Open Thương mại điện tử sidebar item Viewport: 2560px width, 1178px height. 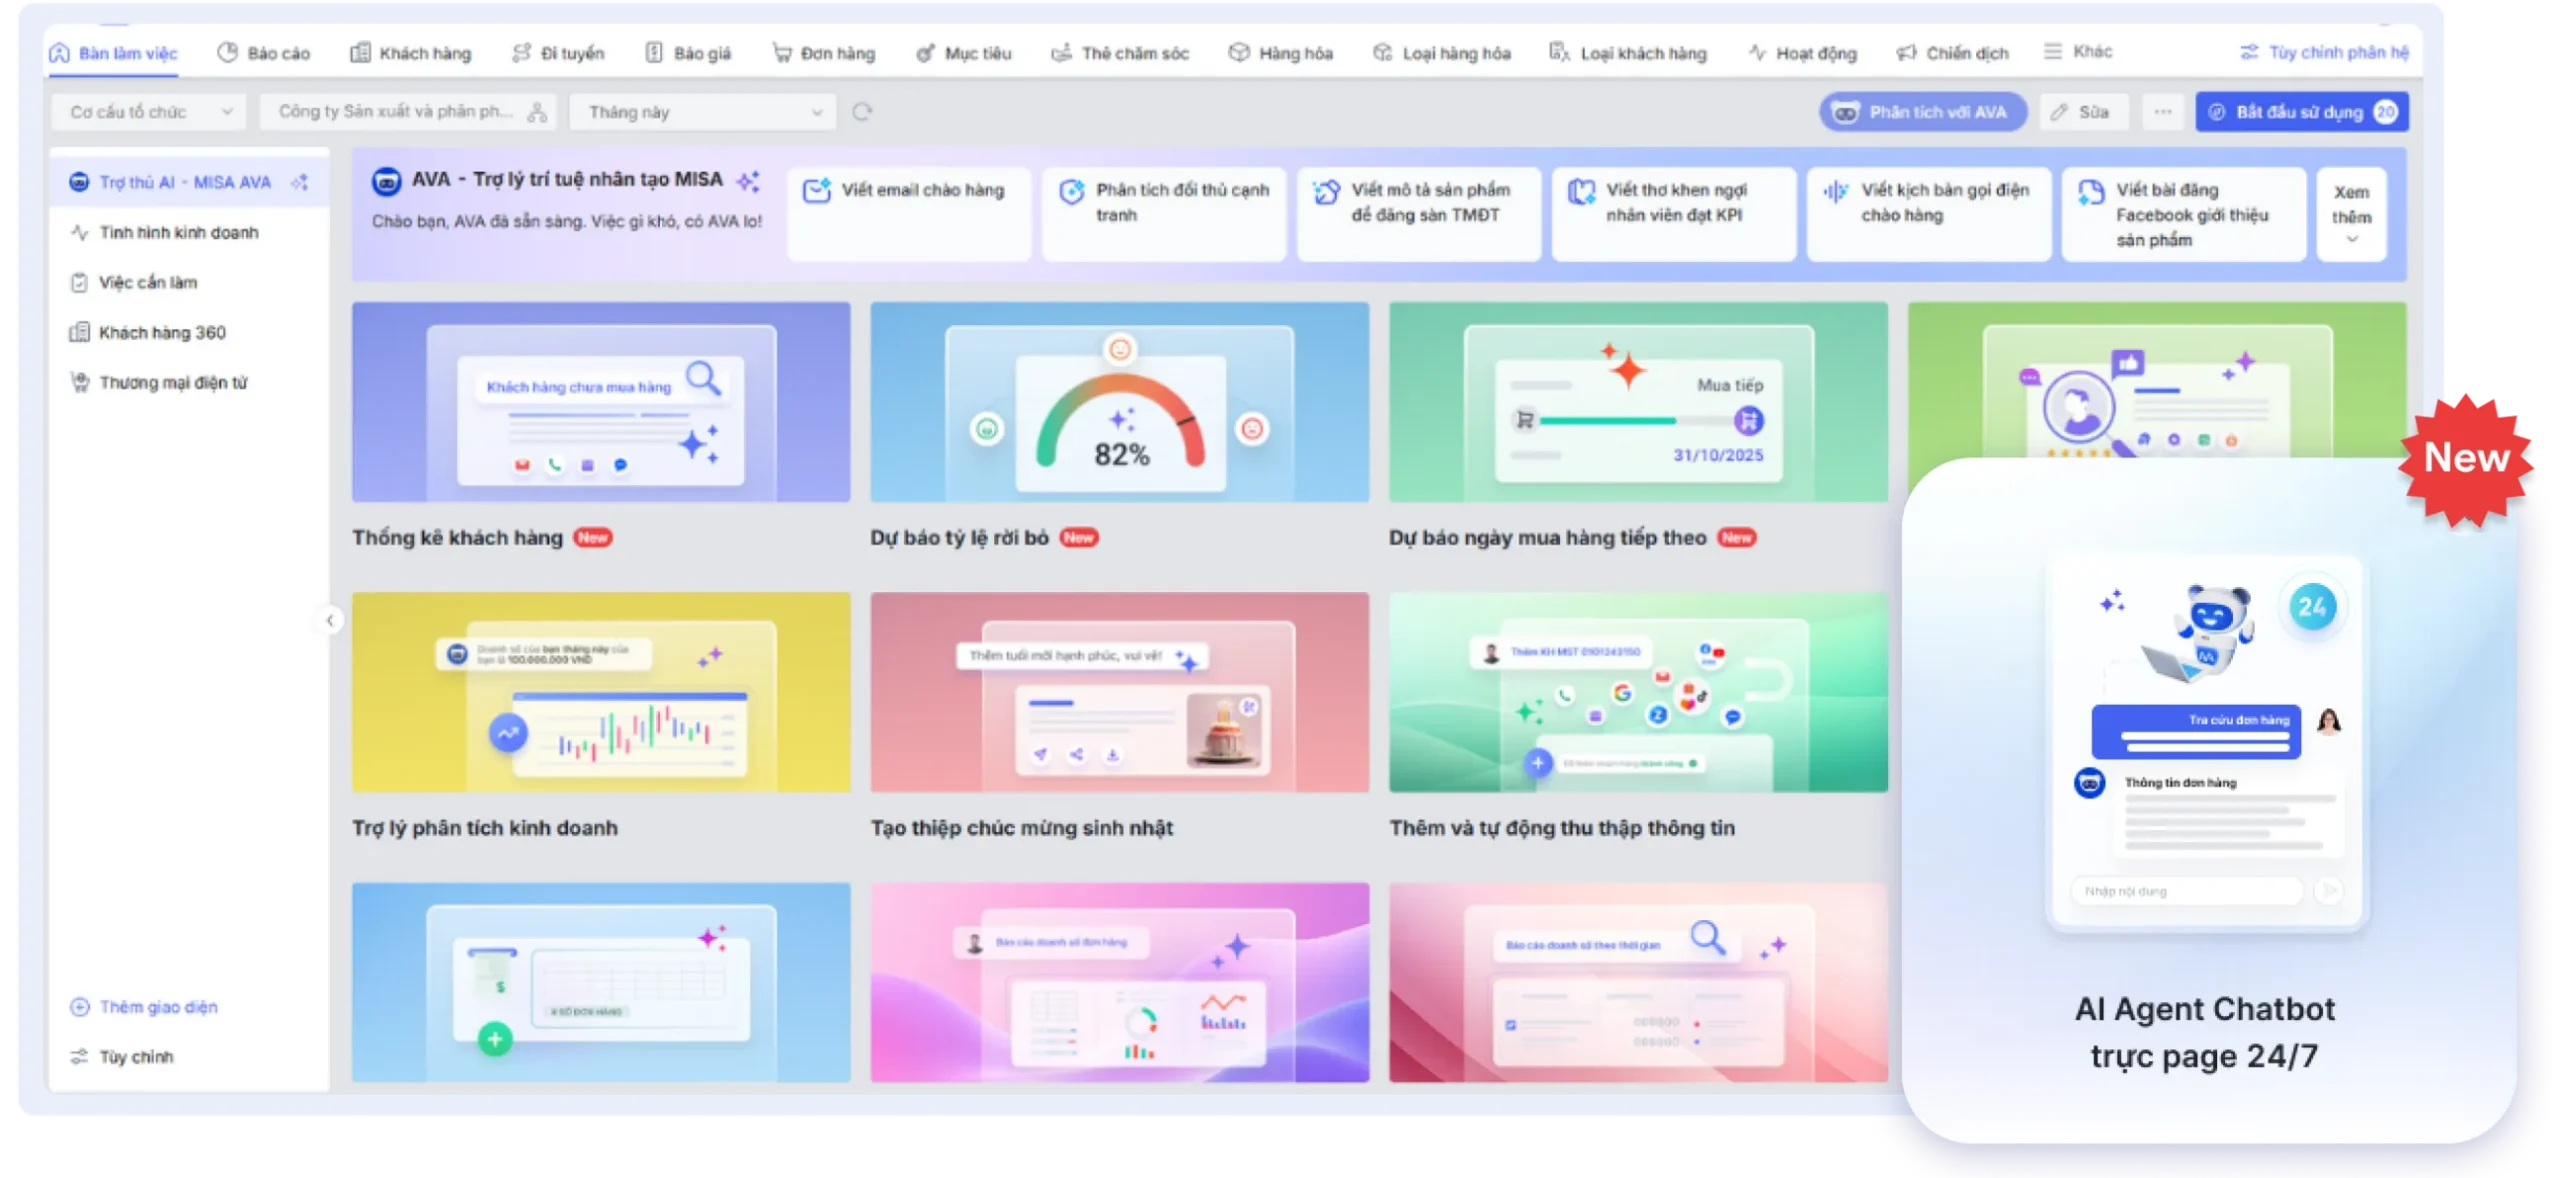(172, 382)
